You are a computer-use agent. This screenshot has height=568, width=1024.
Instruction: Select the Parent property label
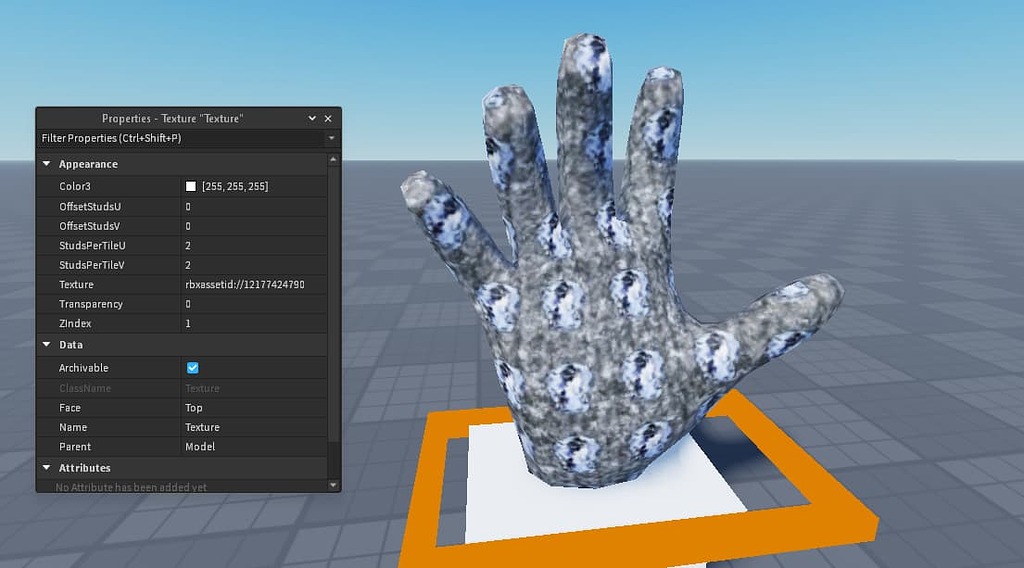click(75, 447)
